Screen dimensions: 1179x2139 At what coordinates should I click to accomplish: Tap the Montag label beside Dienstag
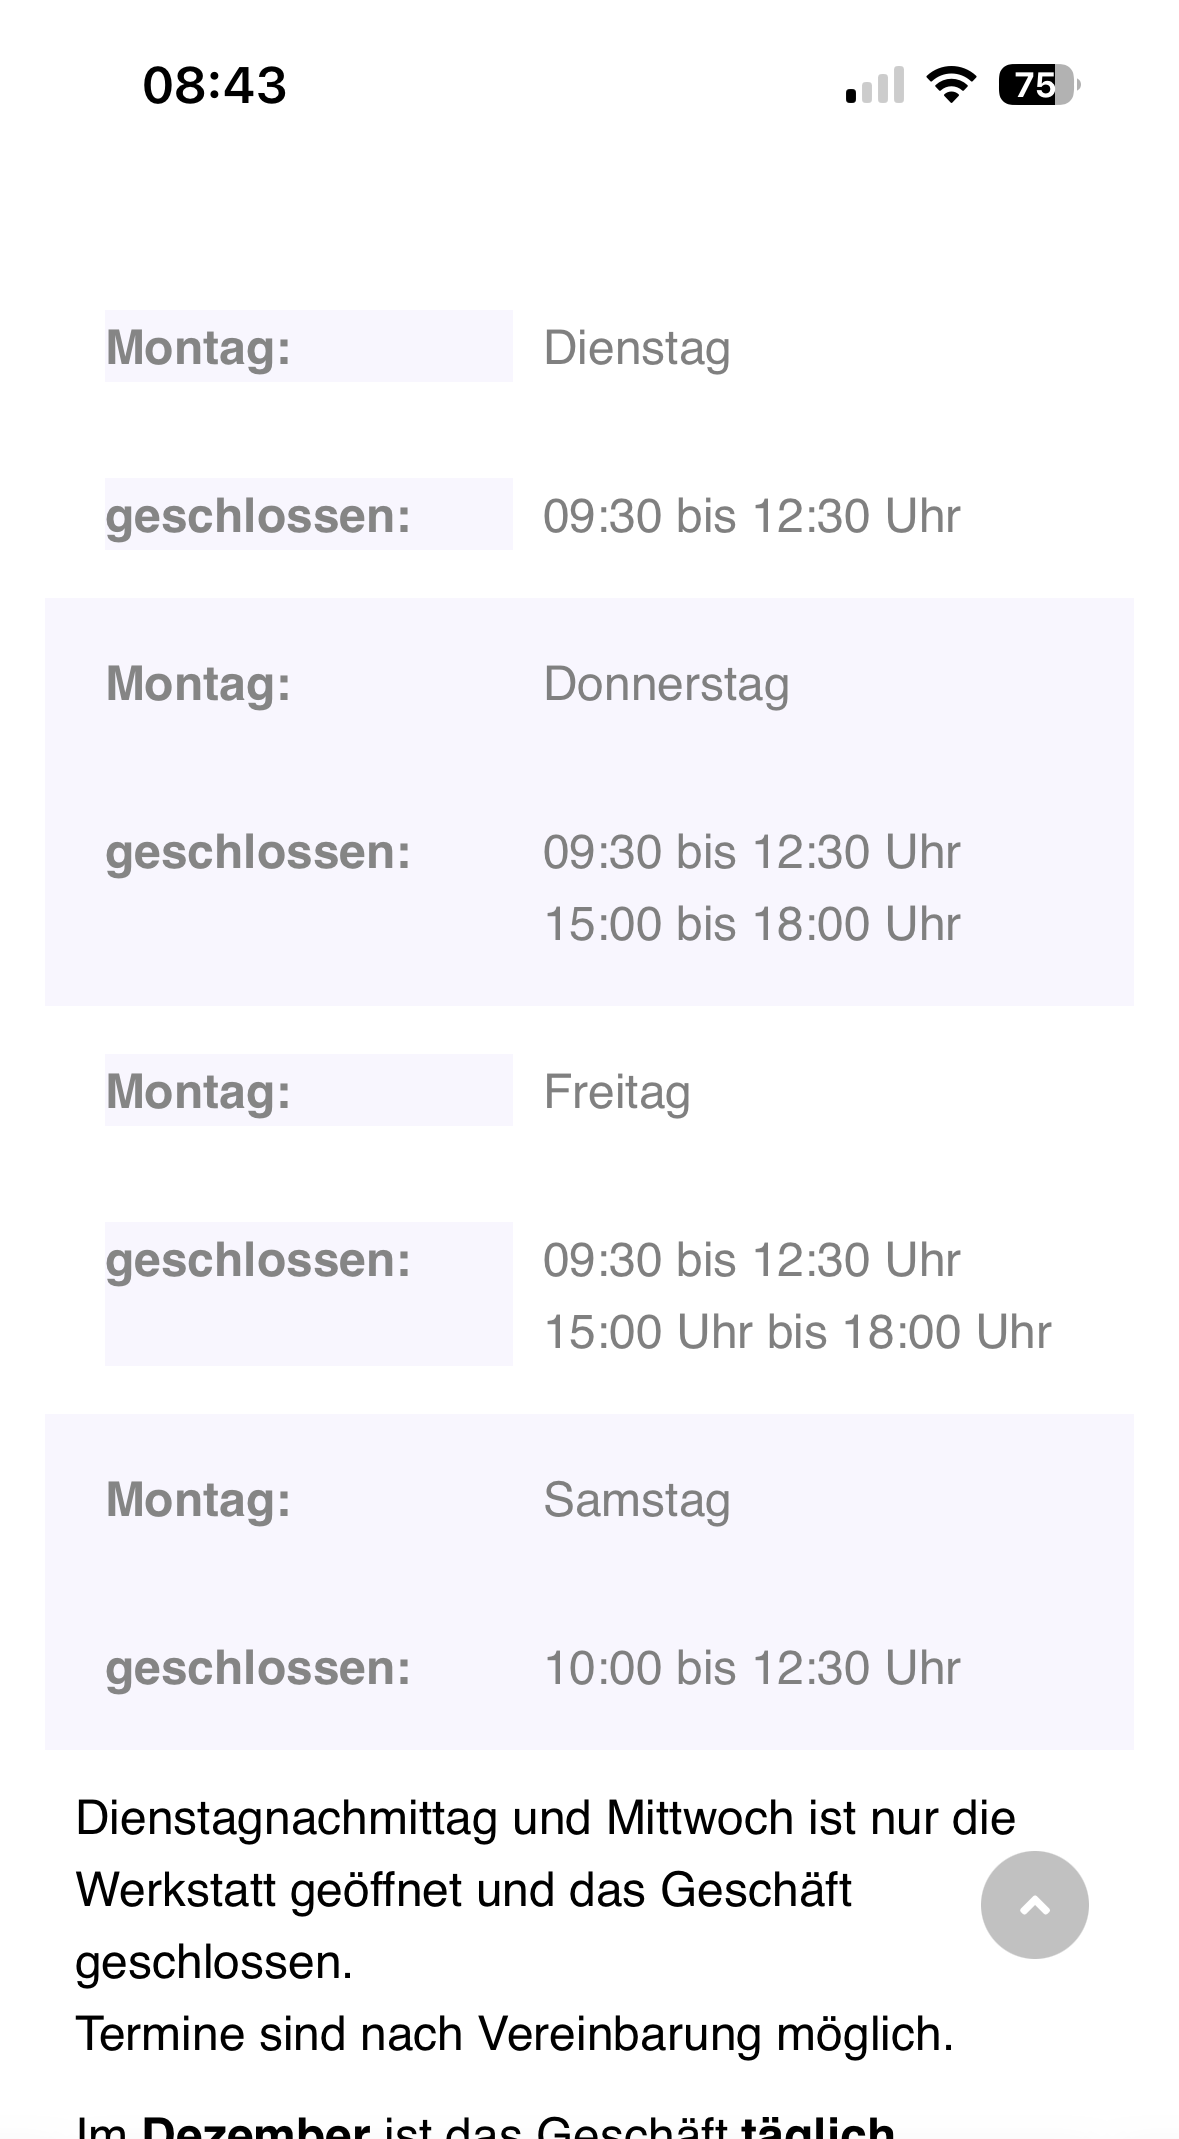pyautogui.click(x=198, y=348)
